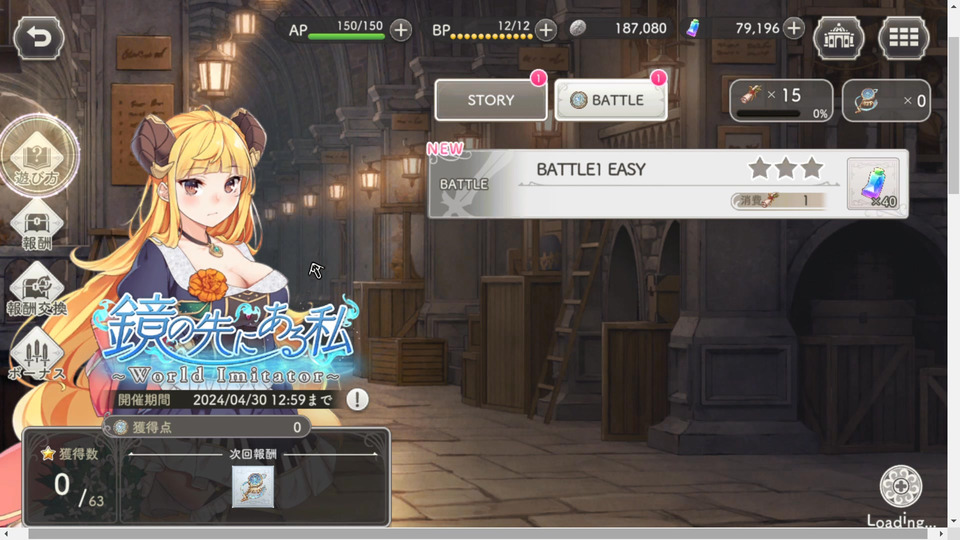This screenshot has width=960, height=540.
Task: Click the ticket counter showing x15
Action: [781, 100]
